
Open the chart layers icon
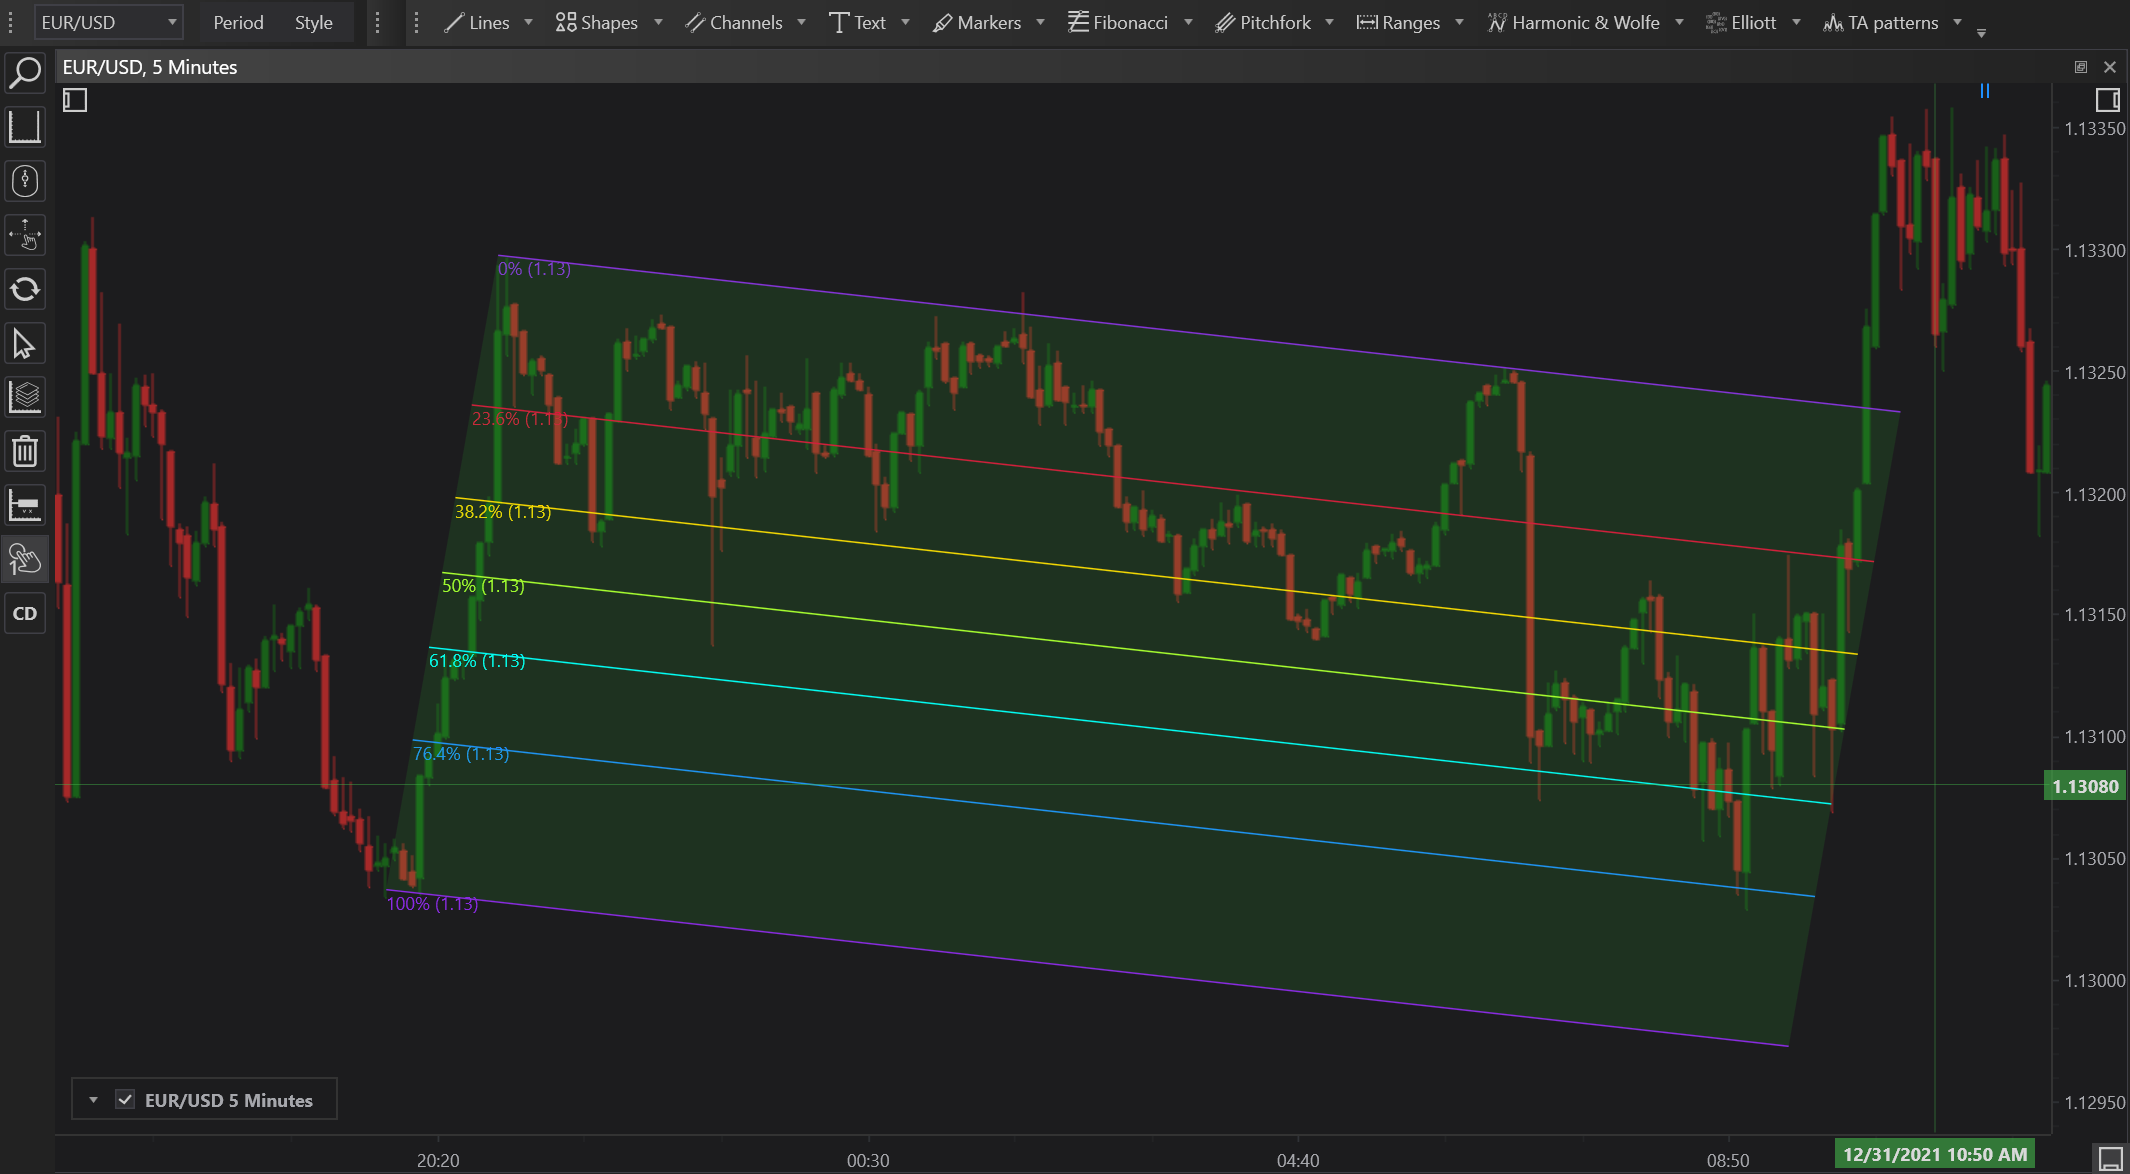[x=25, y=397]
